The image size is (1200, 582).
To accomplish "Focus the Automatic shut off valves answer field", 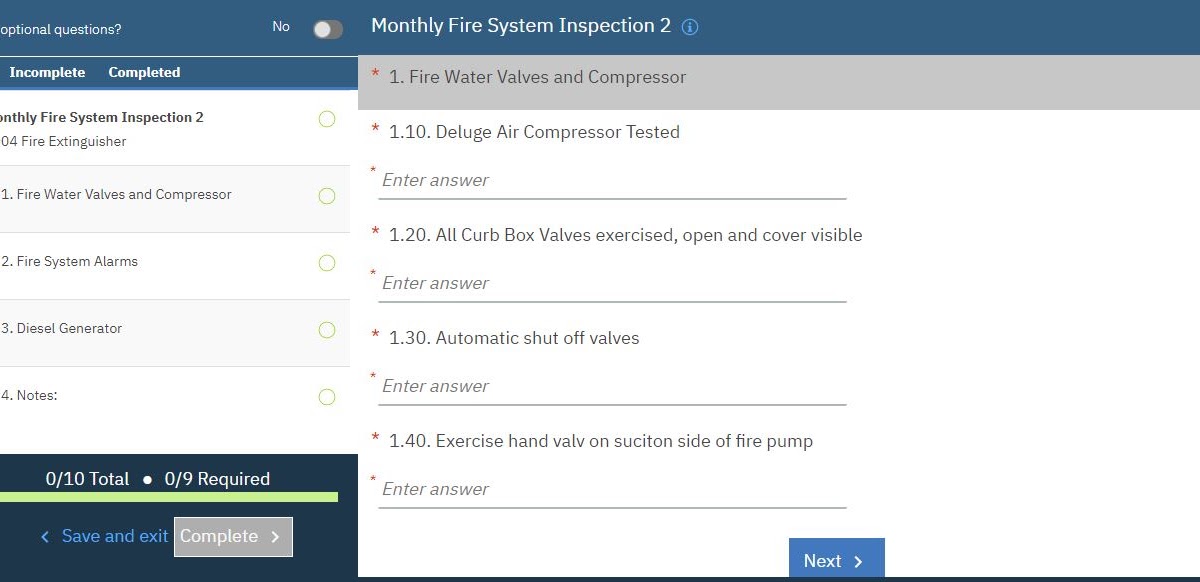I will pos(611,387).
